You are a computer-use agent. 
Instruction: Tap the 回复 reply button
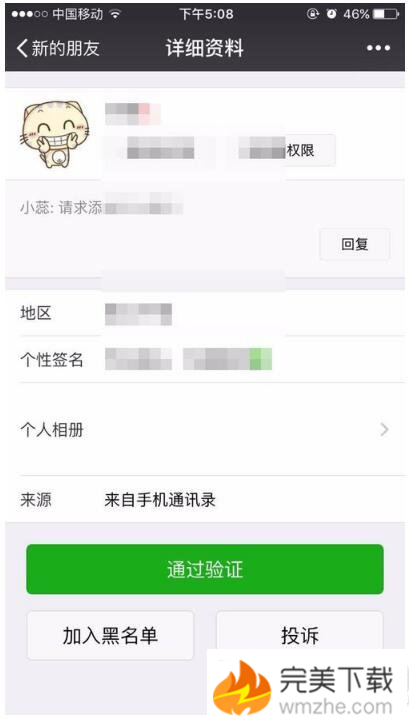tap(354, 244)
